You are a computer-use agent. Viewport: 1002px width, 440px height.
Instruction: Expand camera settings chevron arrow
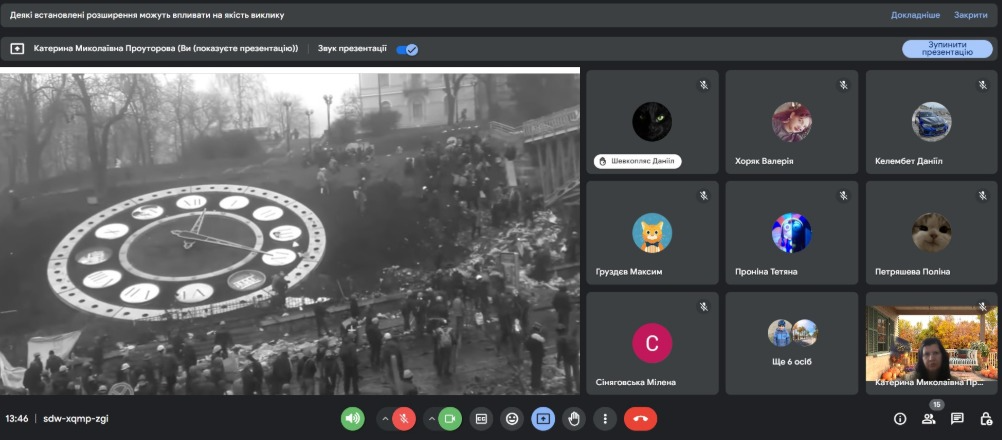pos(431,419)
